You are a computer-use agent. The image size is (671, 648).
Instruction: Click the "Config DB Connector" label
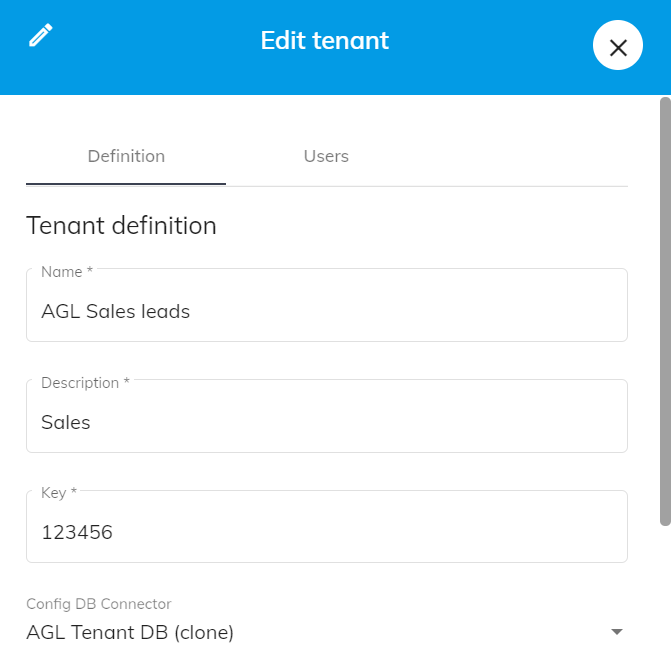click(x=99, y=604)
